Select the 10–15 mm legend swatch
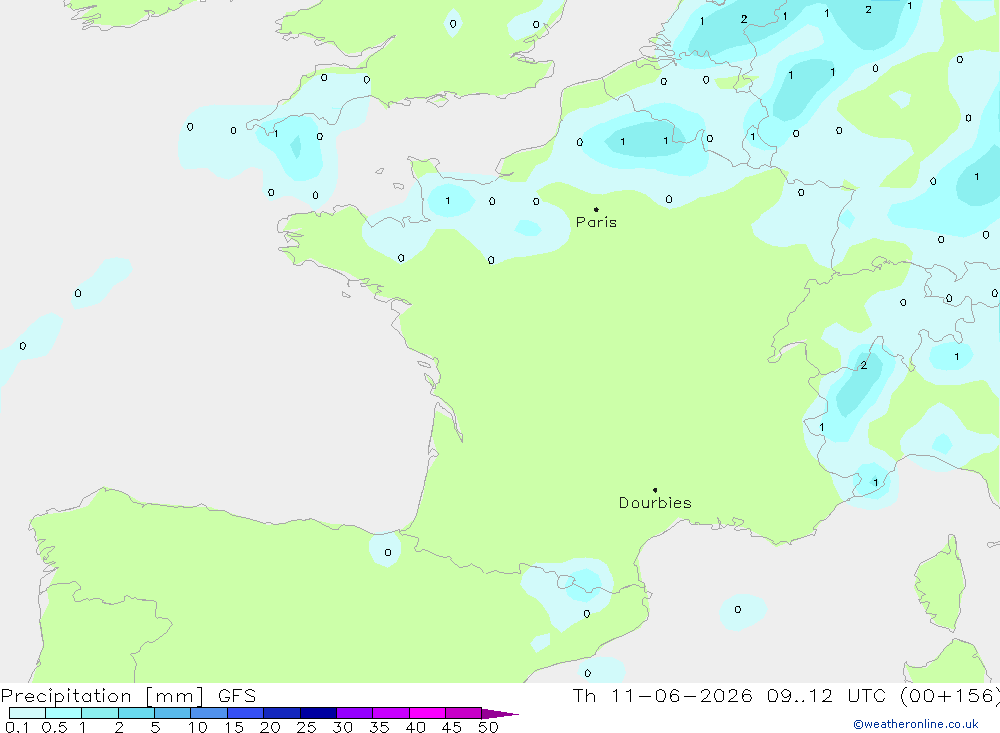 [x=209, y=713]
